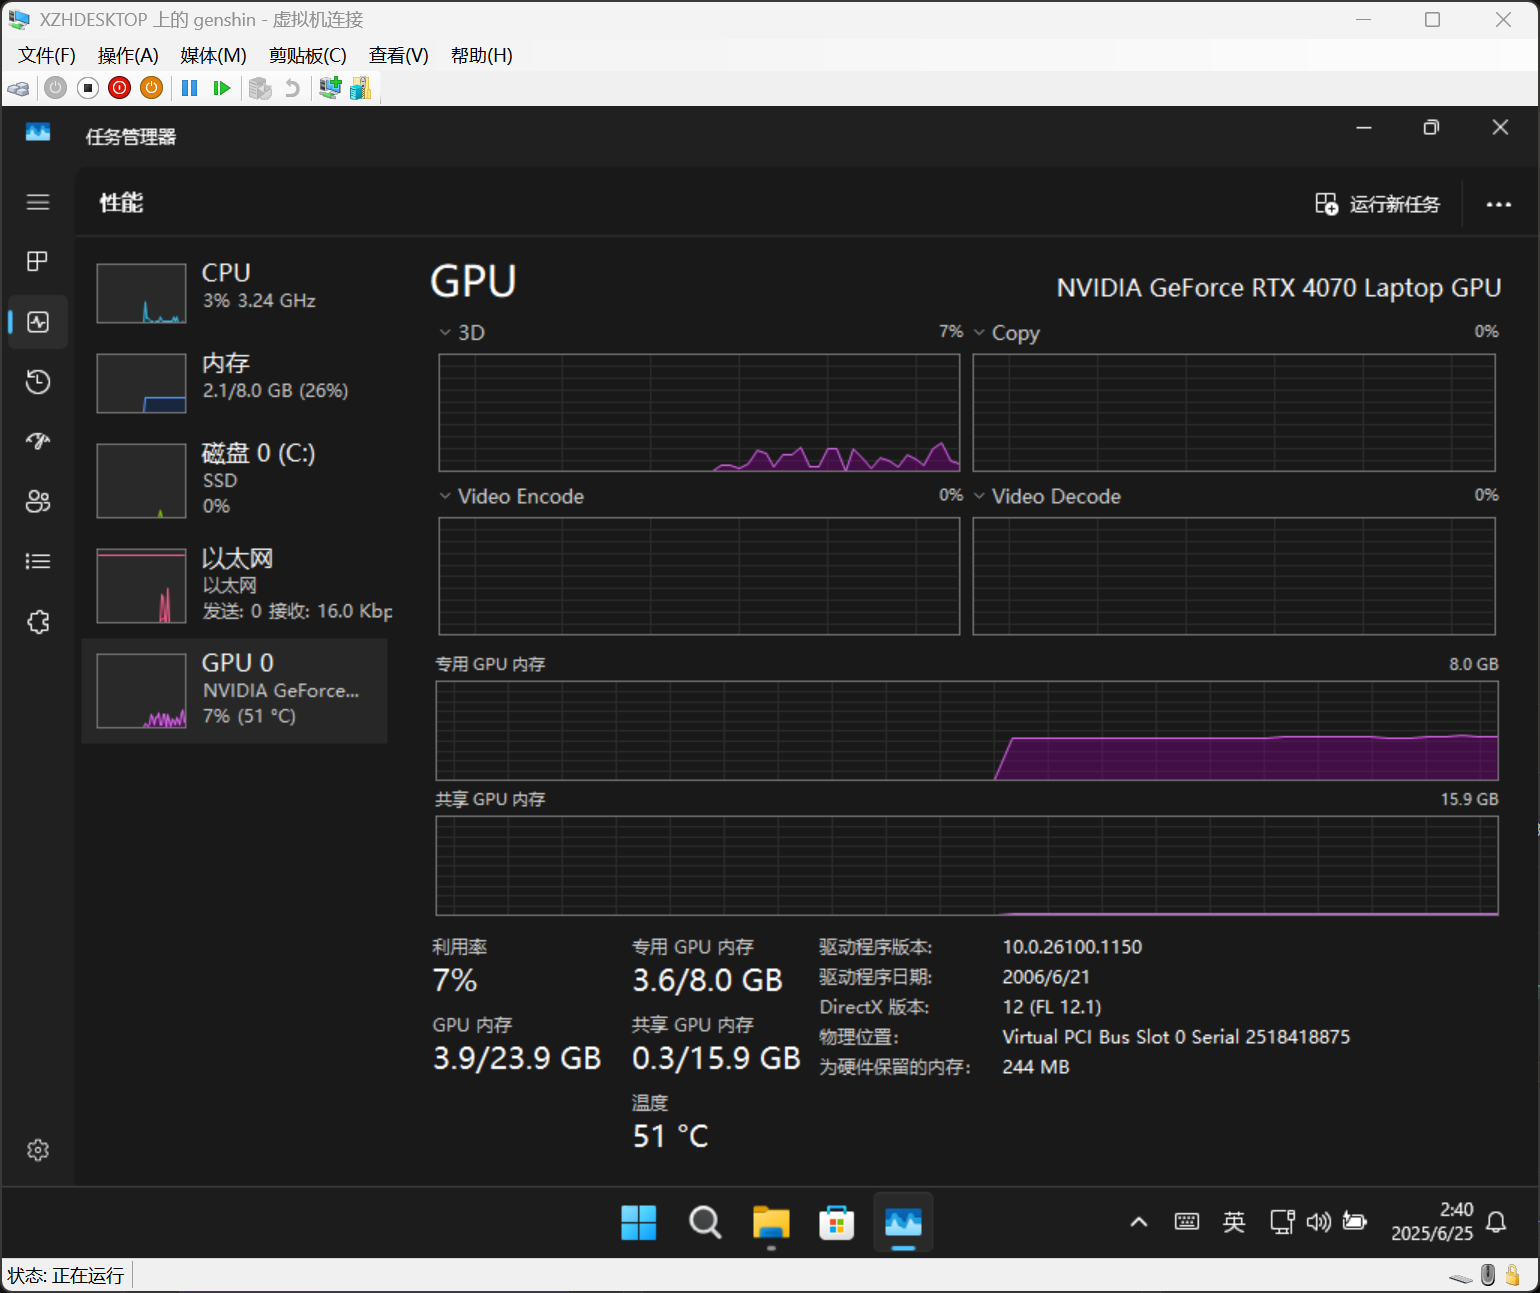This screenshot has height=1293, width=1540.
Task: Pause the virtual machine
Action: coord(189,88)
